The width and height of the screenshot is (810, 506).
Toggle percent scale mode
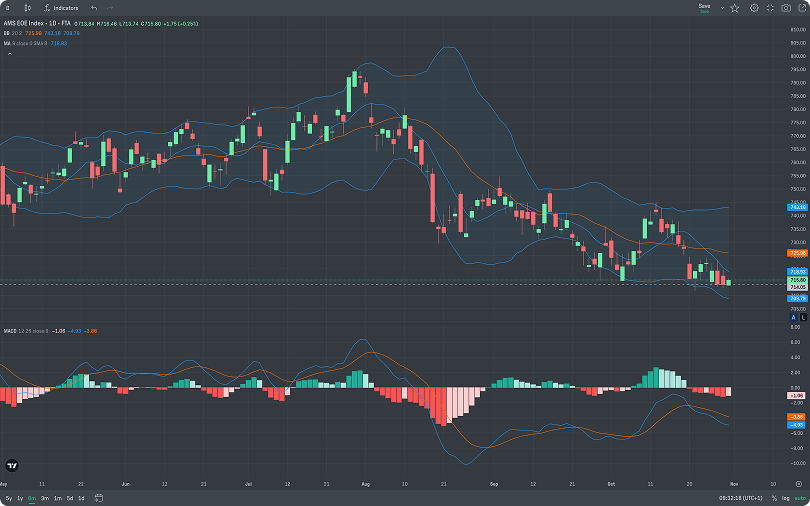coord(773,498)
